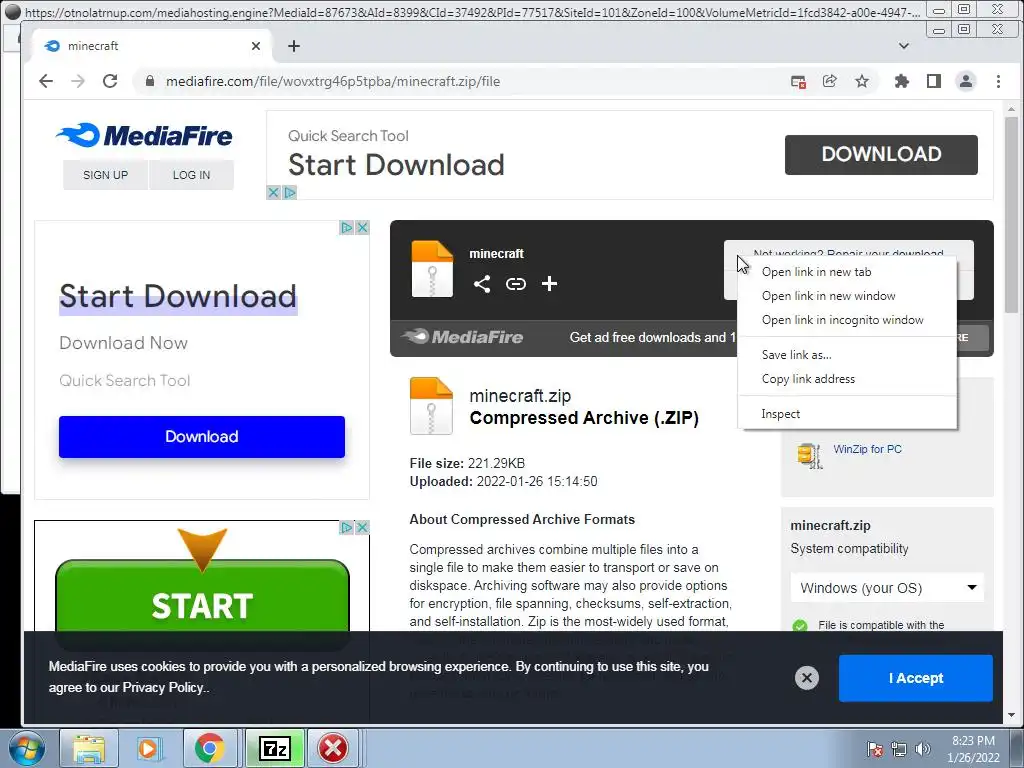1024x768 pixels.
Task: Click I Accept cookies button
Action: [916, 678]
